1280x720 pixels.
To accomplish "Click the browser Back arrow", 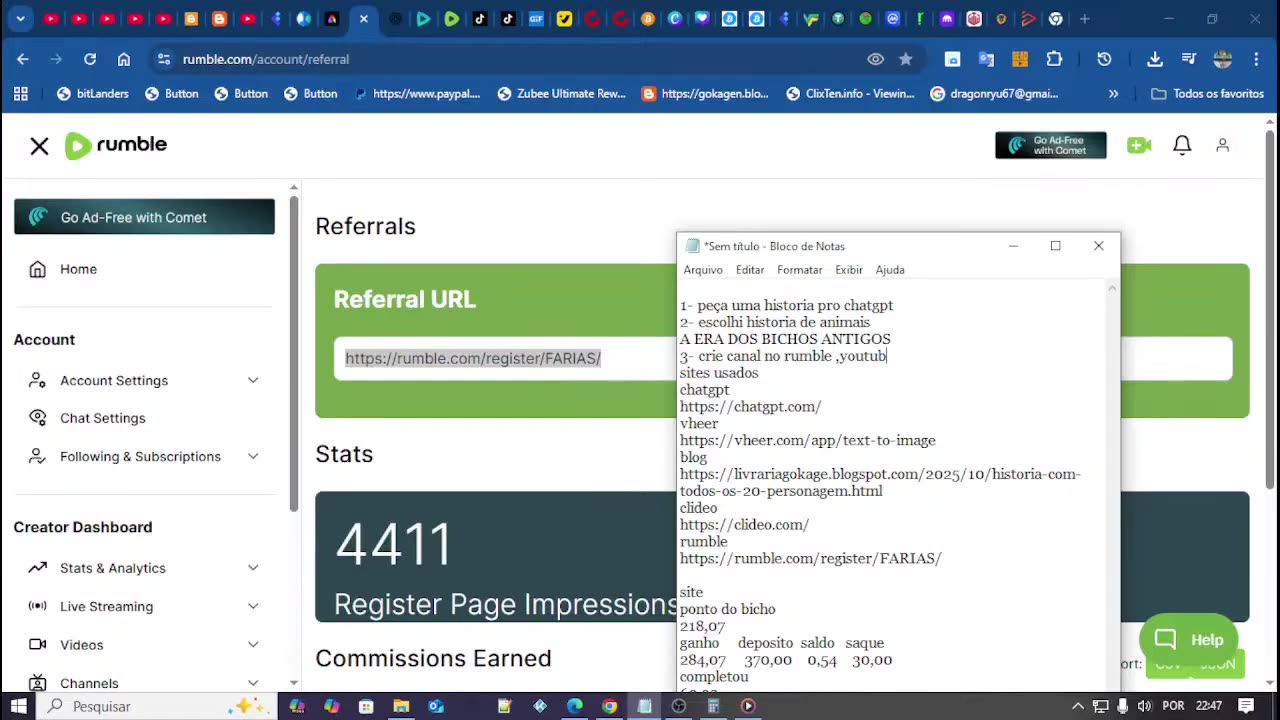I will 22,59.
